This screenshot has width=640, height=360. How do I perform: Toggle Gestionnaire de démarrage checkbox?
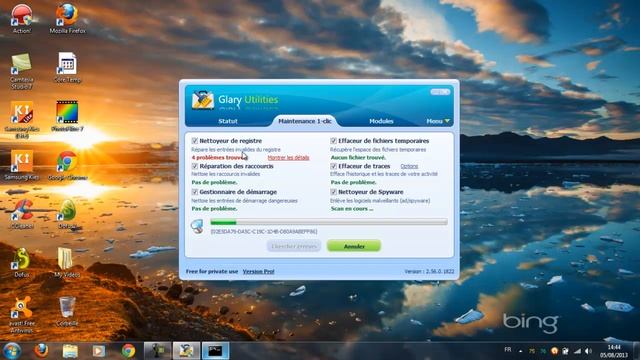(195, 192)
